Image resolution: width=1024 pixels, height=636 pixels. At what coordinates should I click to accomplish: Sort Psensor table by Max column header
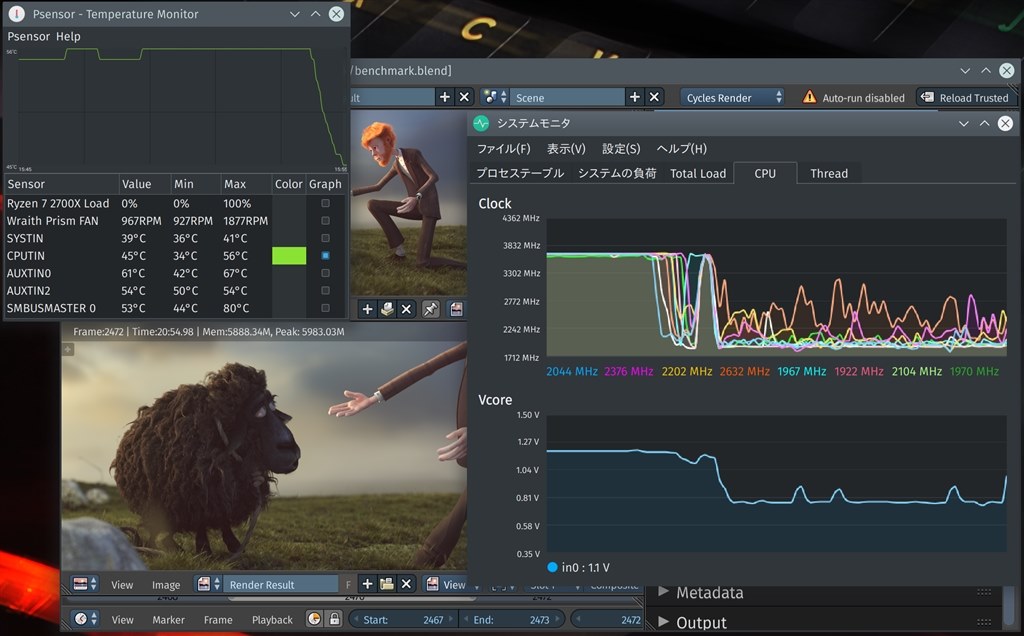[x=245, y=184]
